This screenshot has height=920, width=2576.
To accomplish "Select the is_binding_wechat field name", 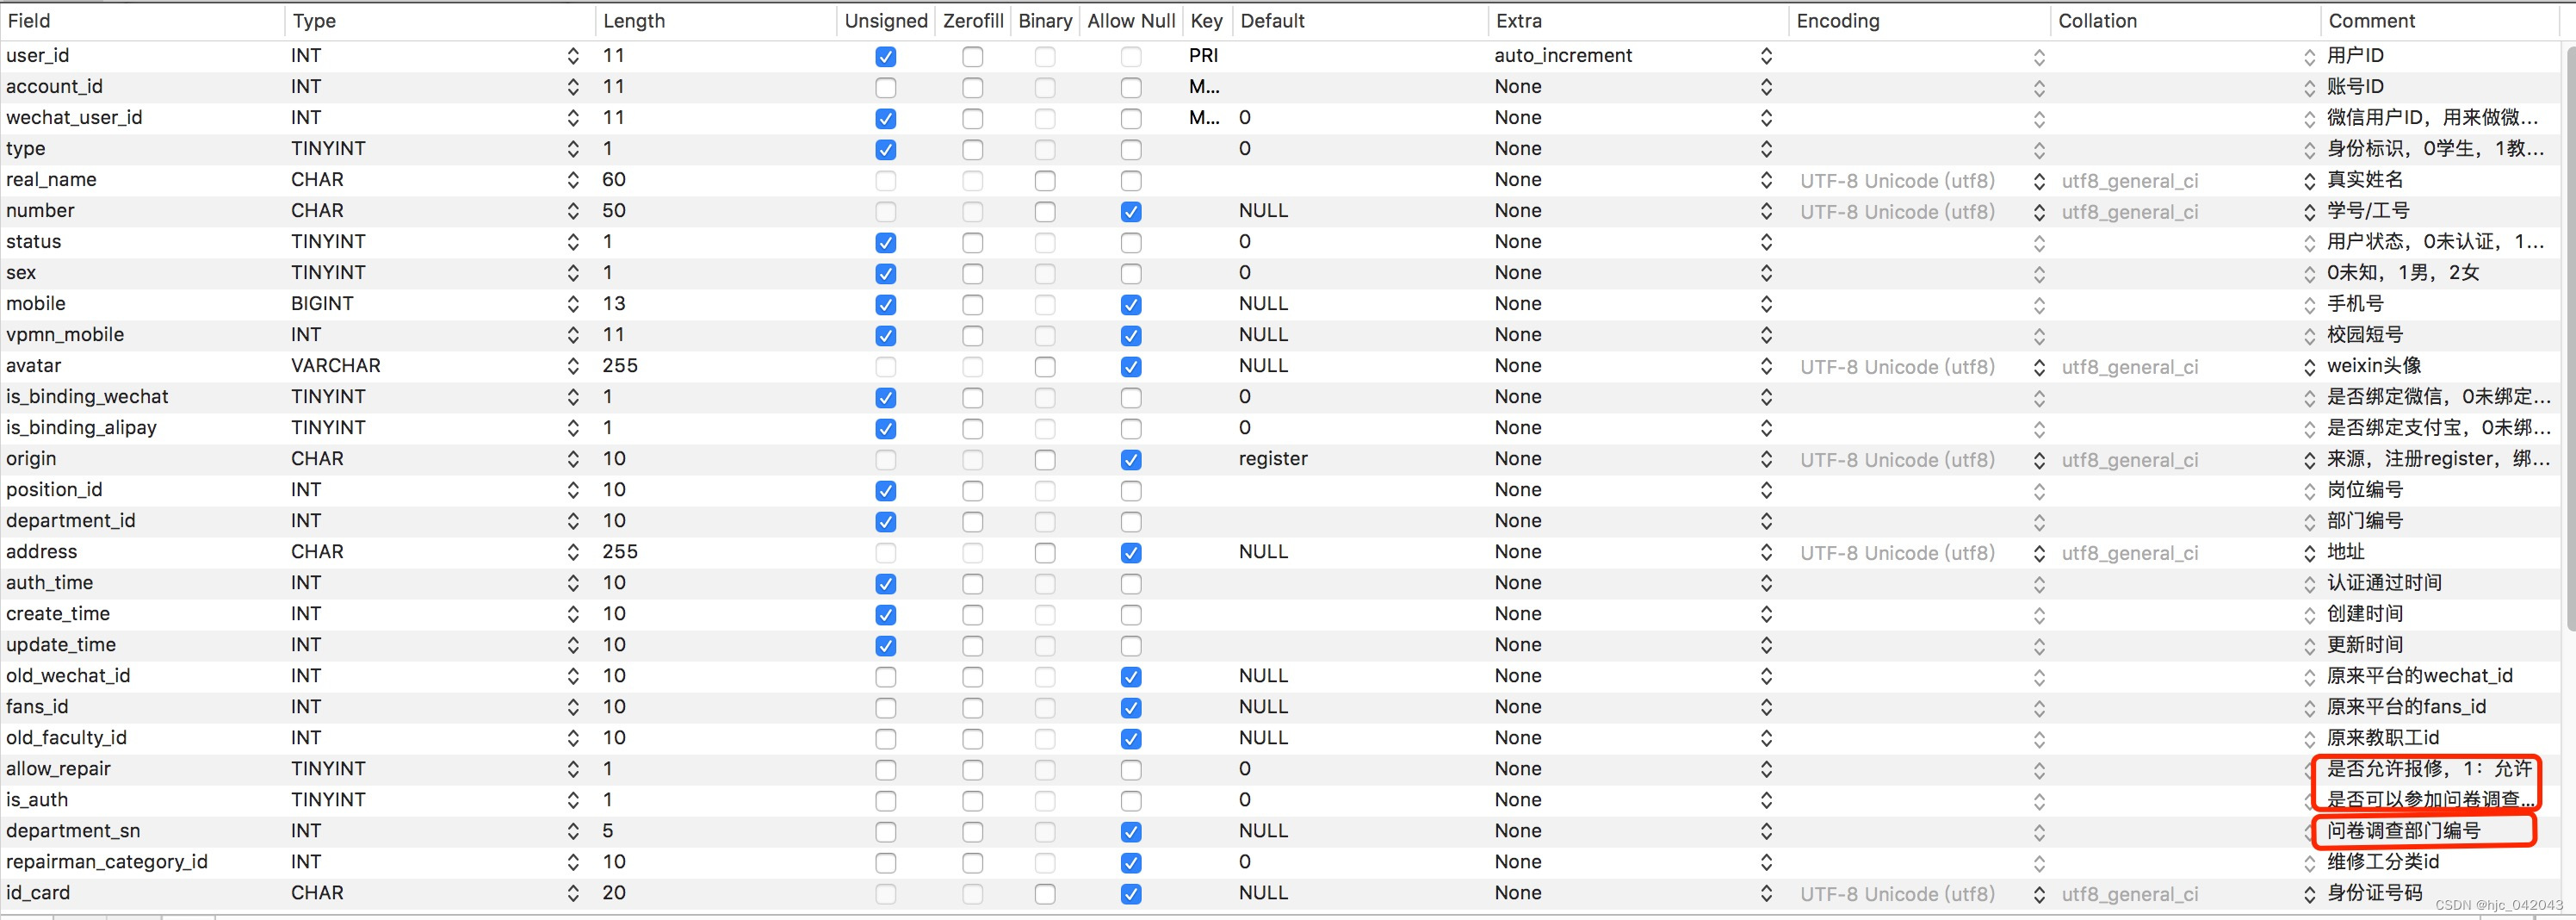I will pos(87,397).
